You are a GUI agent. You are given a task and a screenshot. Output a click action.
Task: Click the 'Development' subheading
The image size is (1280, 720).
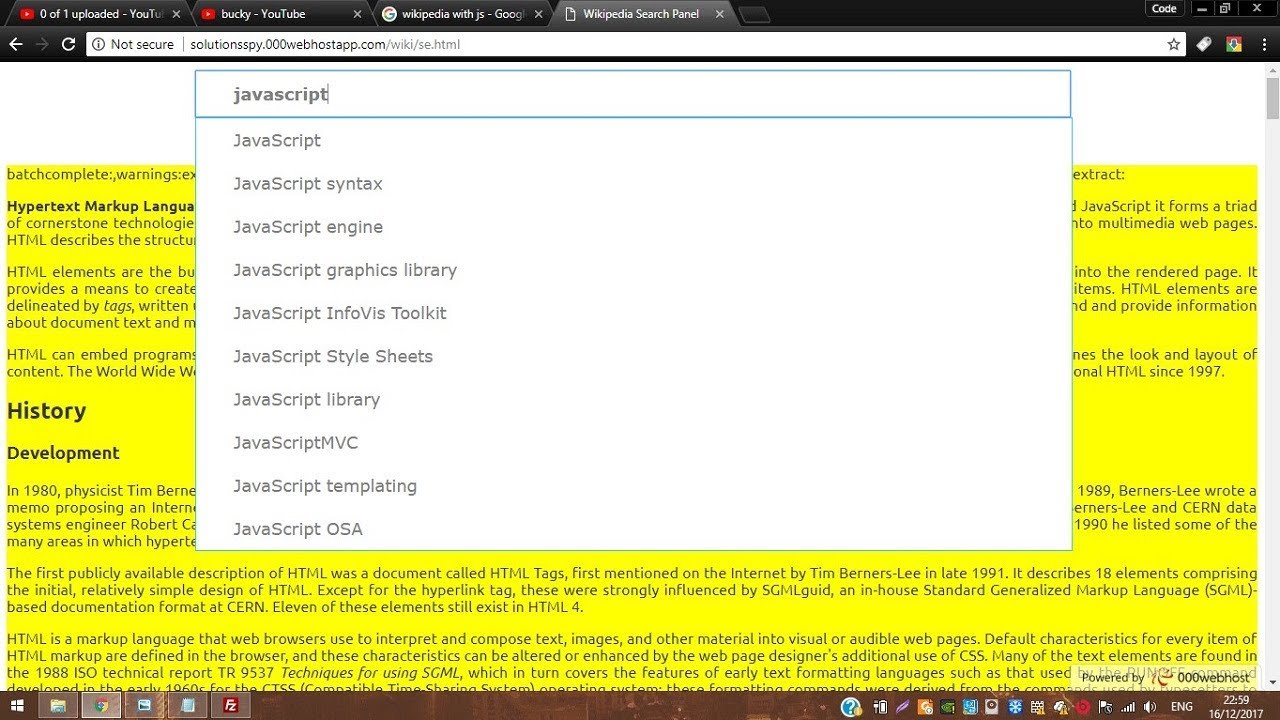pos(63,453)
